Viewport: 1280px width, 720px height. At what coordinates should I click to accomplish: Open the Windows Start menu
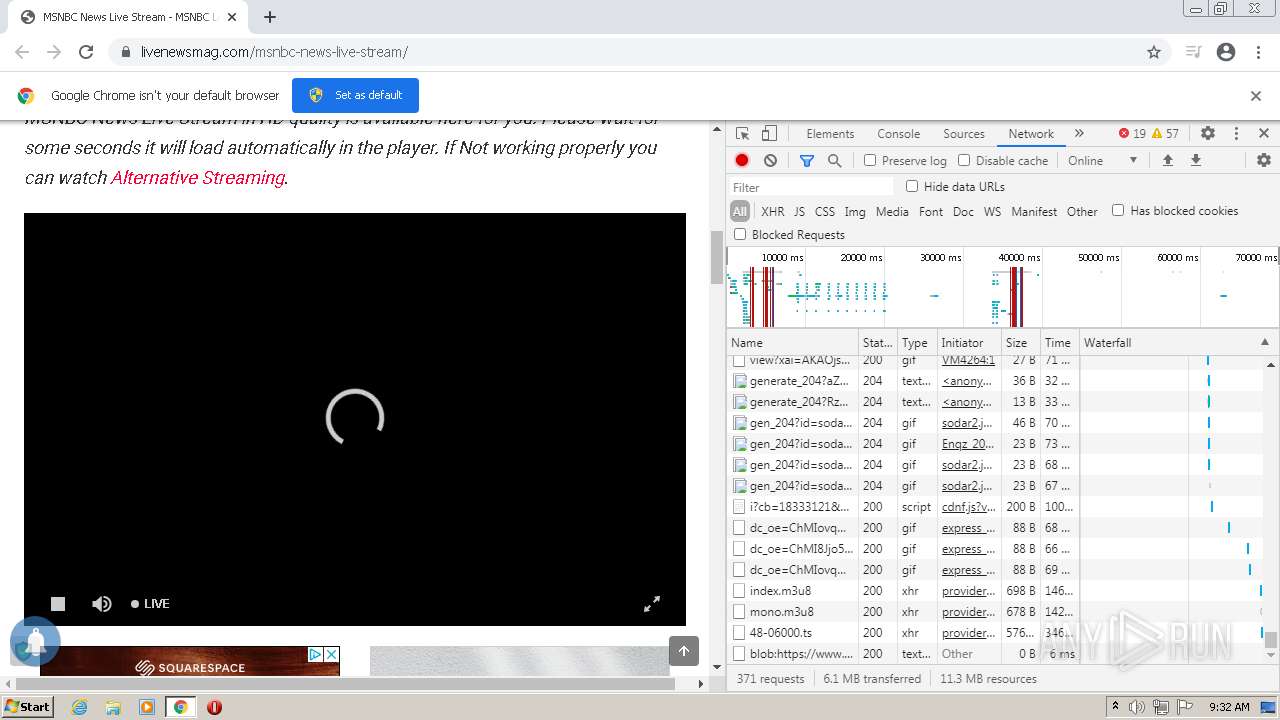(x=27, y=707)
